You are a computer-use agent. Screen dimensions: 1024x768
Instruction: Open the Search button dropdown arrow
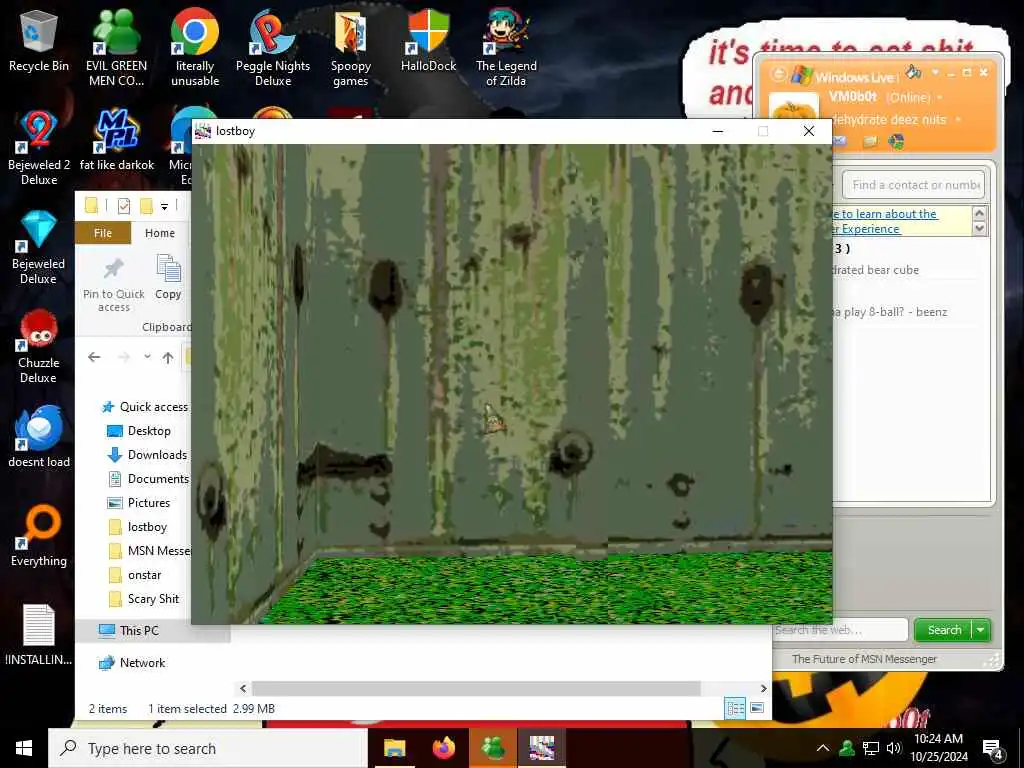981,630
